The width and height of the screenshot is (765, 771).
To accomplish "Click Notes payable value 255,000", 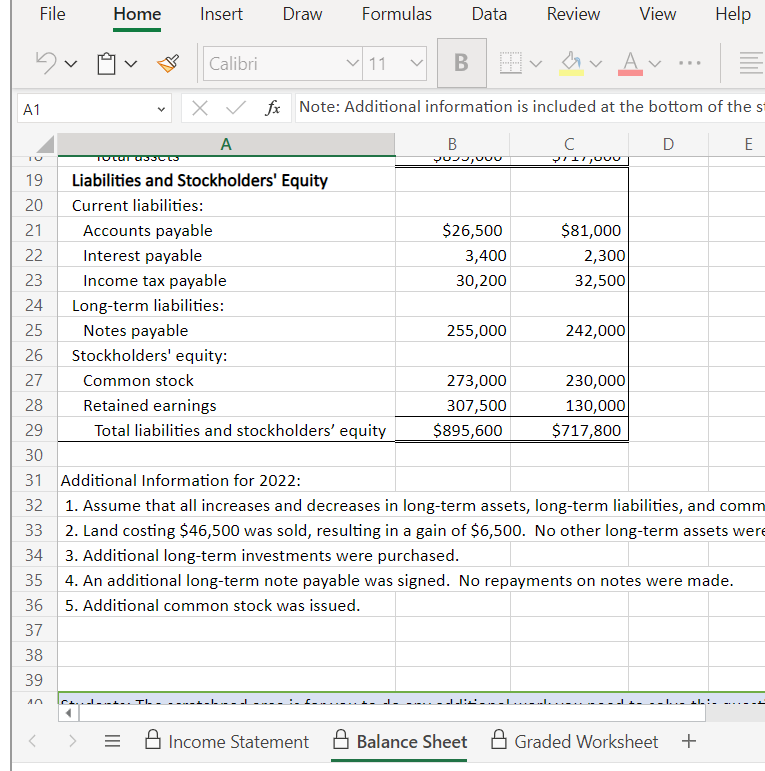I will [452, 330].
